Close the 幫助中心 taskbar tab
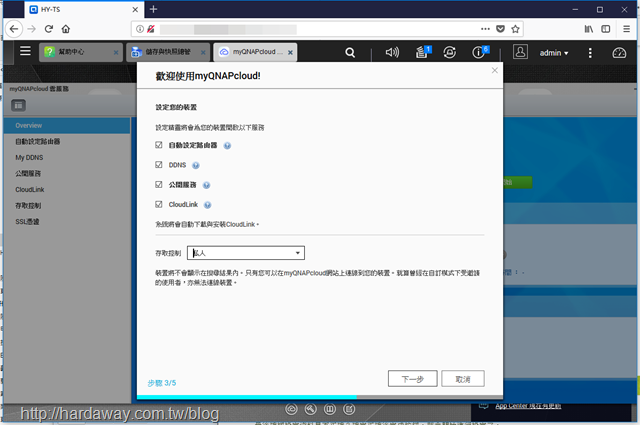 pyautogui.click(x=116, y=53)
